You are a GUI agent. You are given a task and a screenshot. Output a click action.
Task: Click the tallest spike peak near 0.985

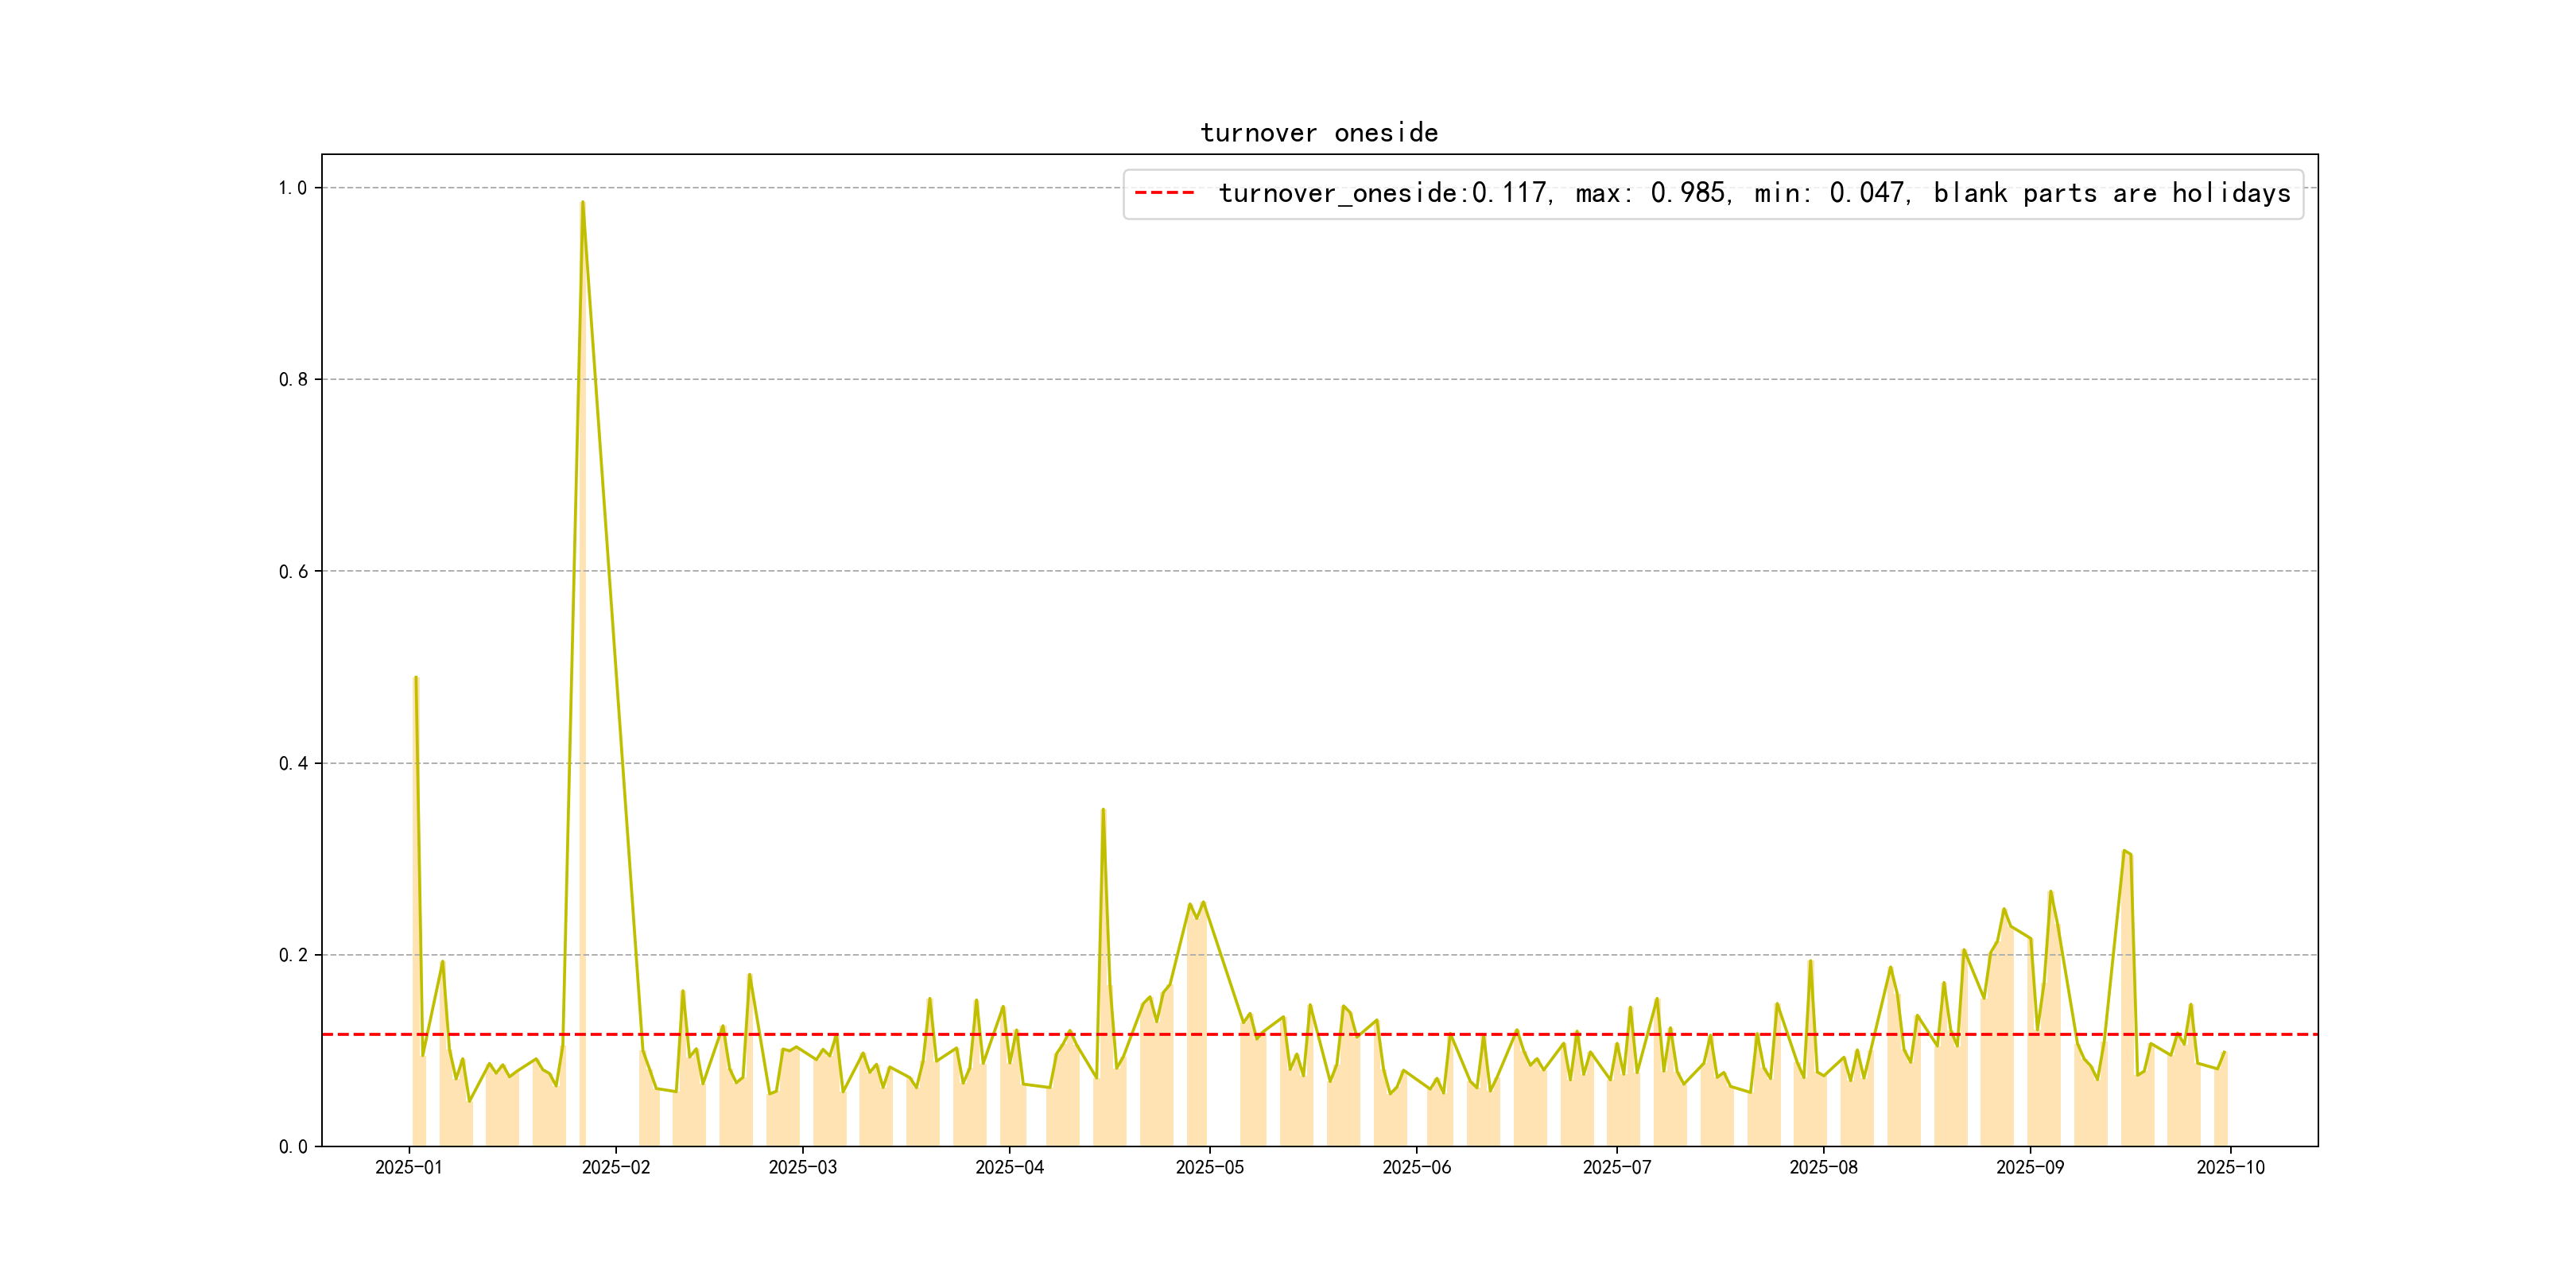tap(582, 203)
